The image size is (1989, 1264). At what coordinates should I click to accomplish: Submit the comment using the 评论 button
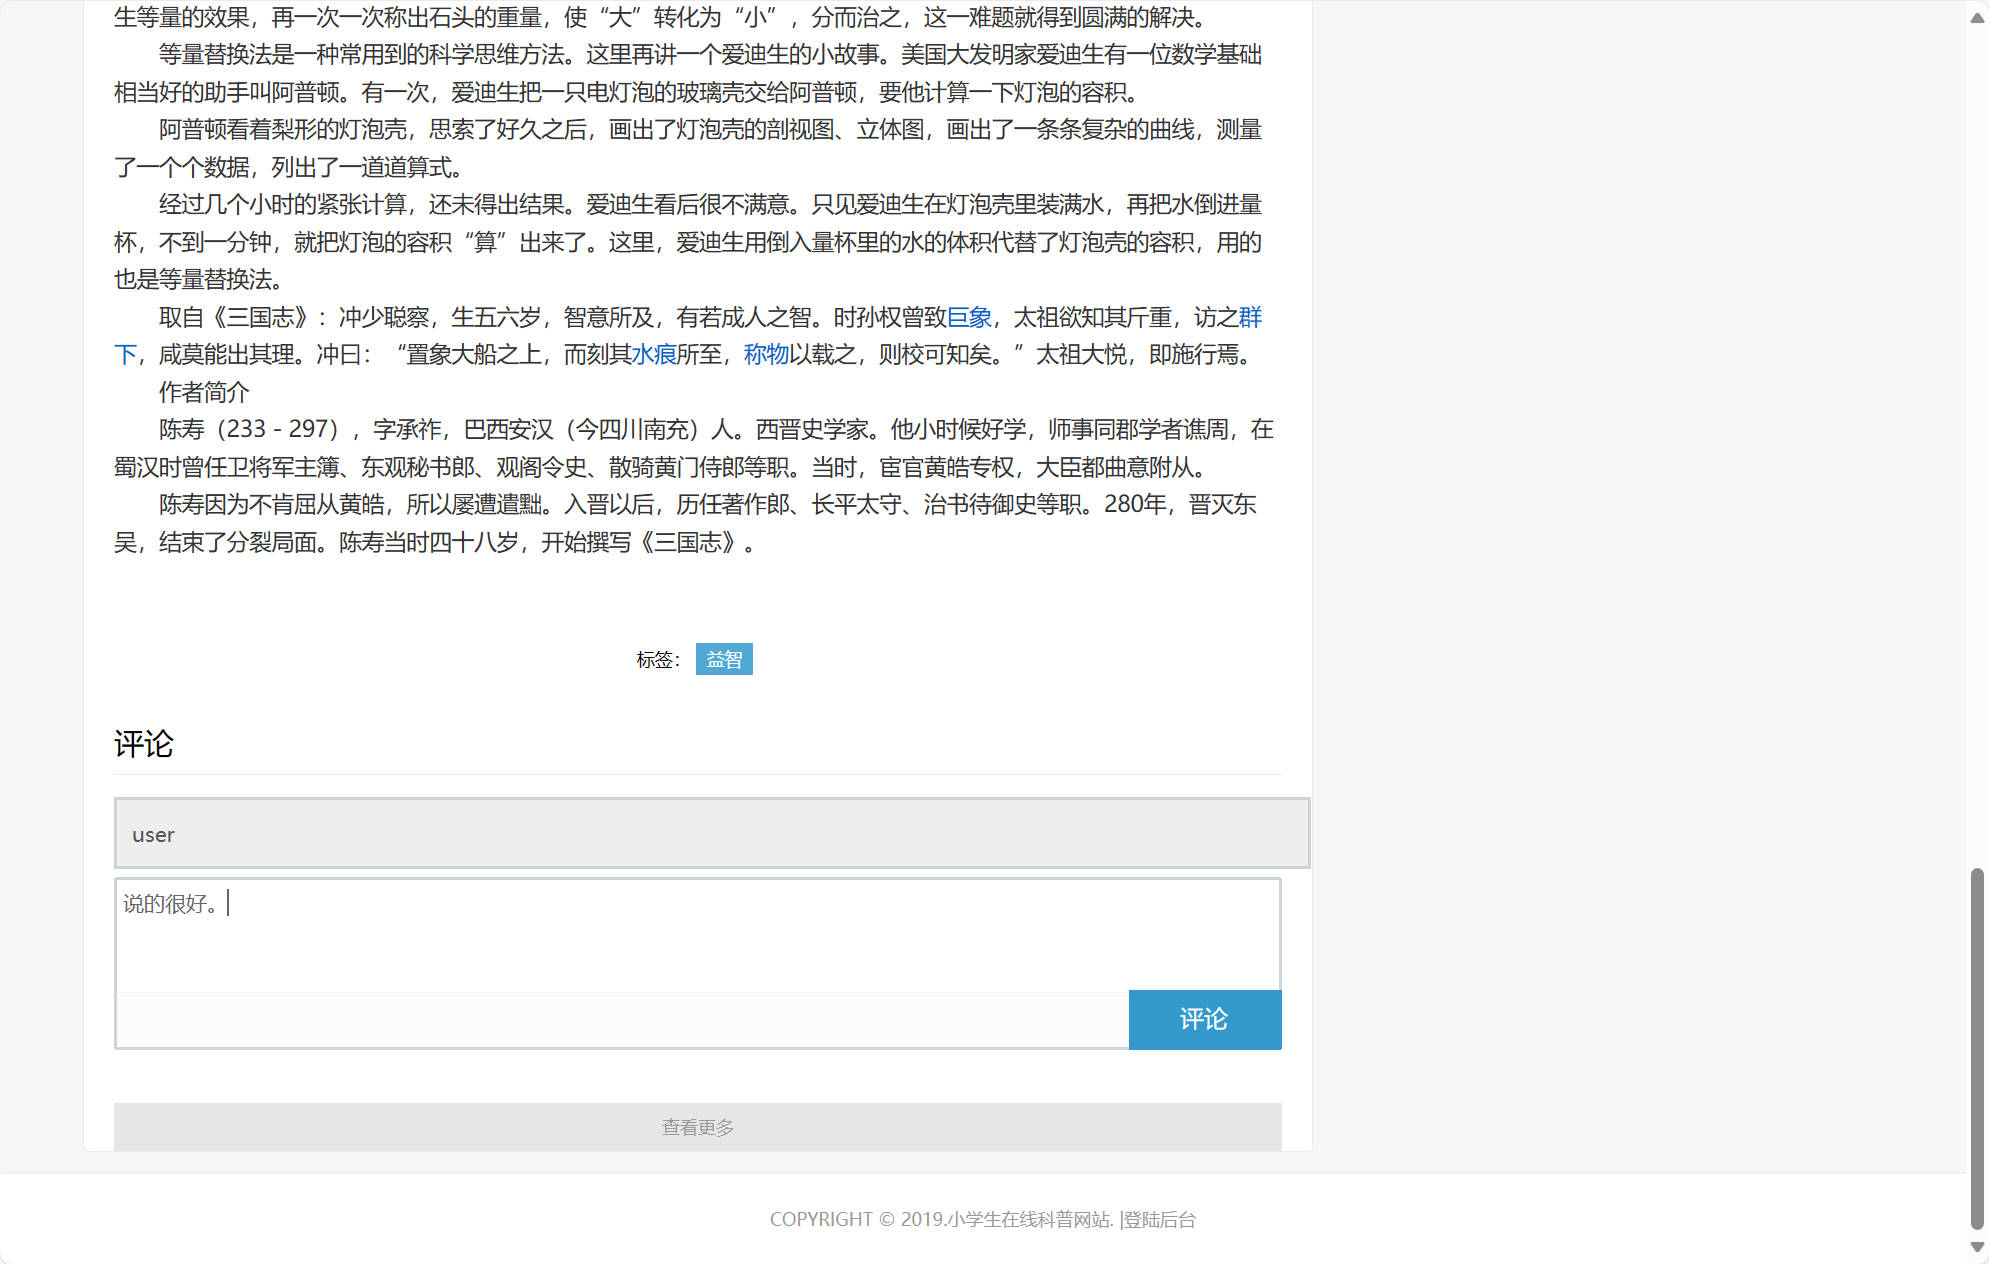(x=1204, y=1019)
